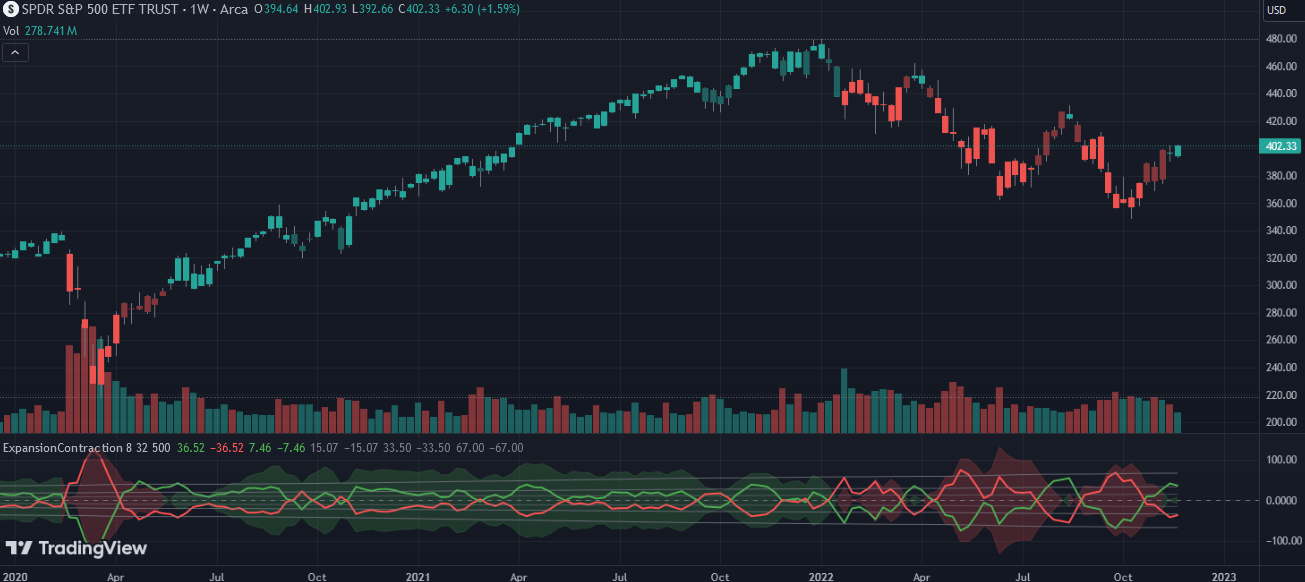Click the low value L392.66

[x=373, y=9]
